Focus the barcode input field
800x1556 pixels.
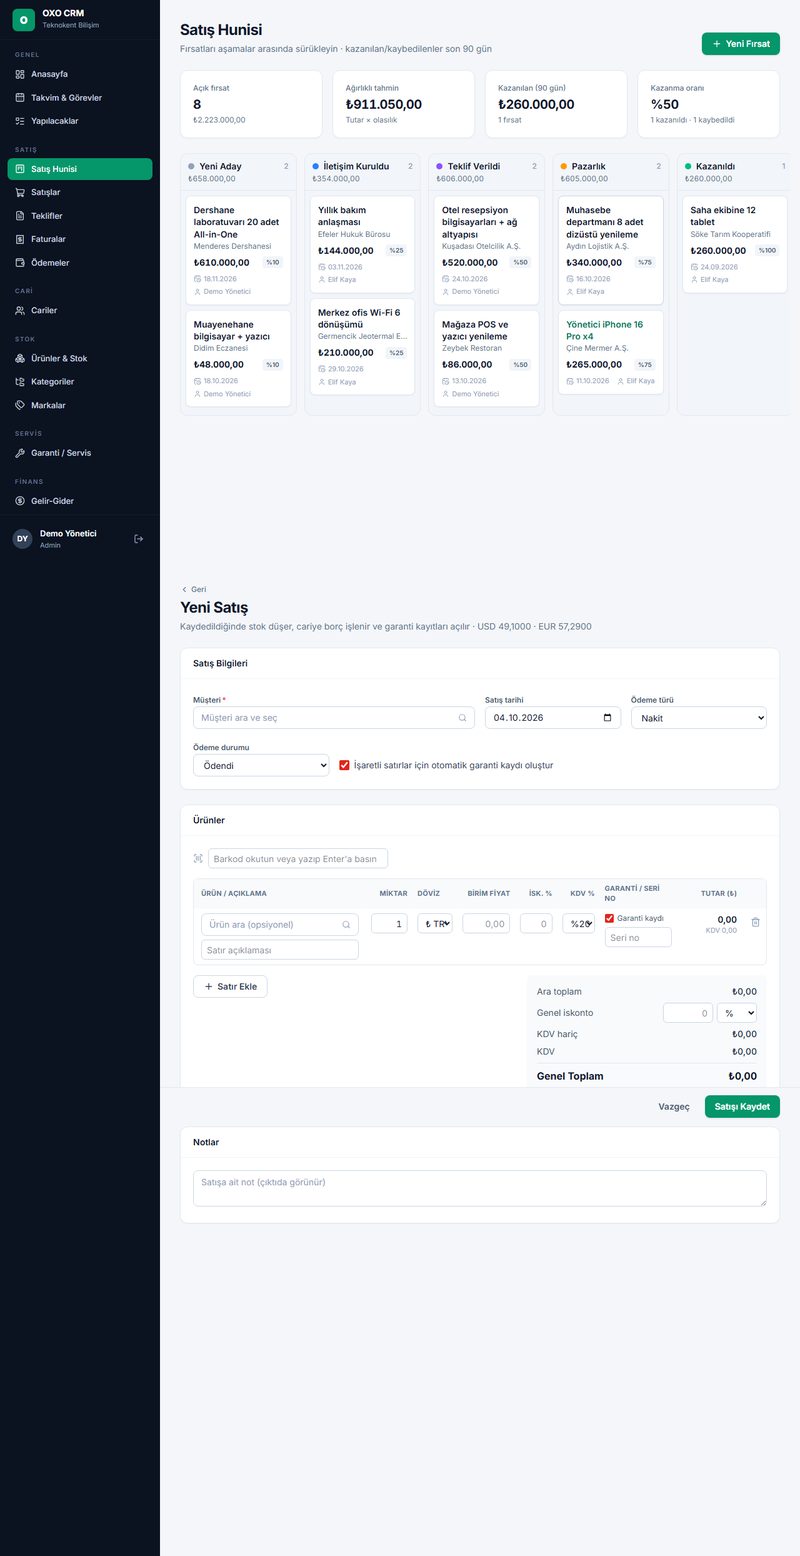click(298, 859)
